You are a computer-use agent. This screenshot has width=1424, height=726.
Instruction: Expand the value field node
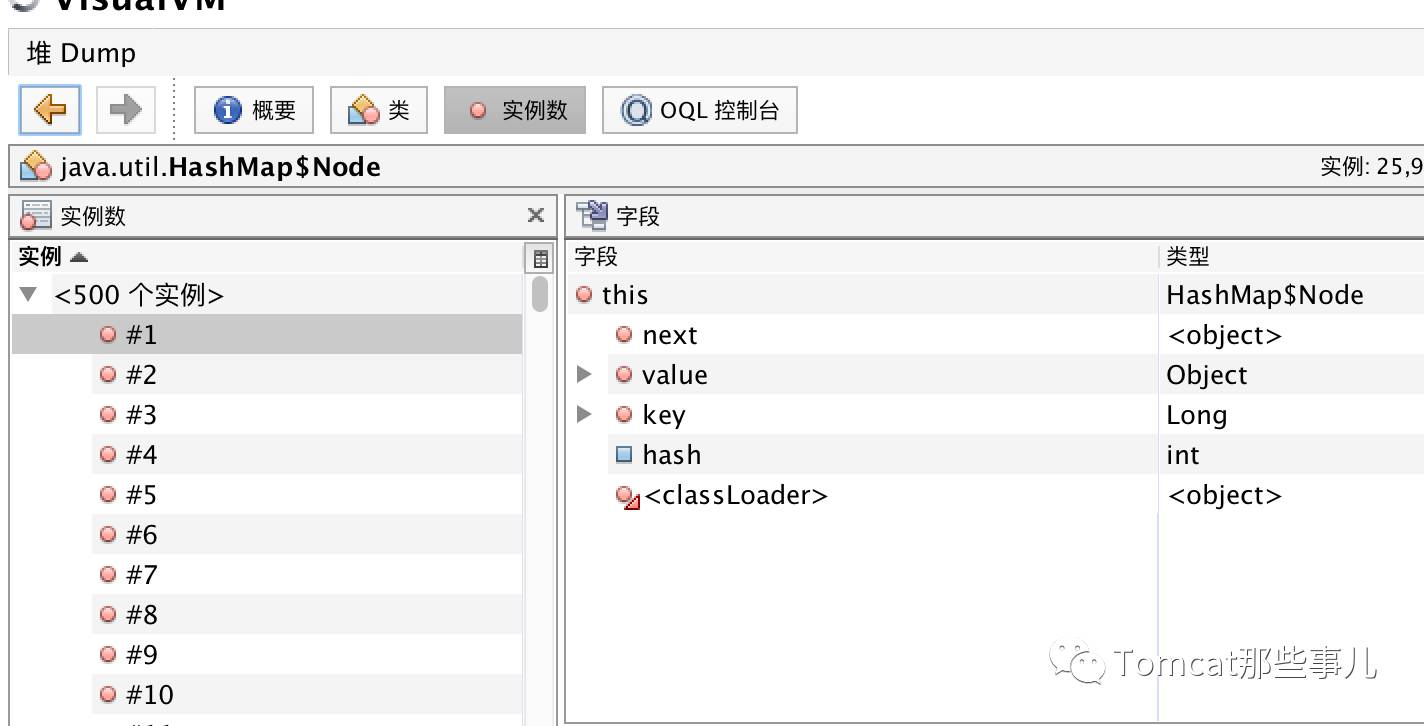pos(585,374)
